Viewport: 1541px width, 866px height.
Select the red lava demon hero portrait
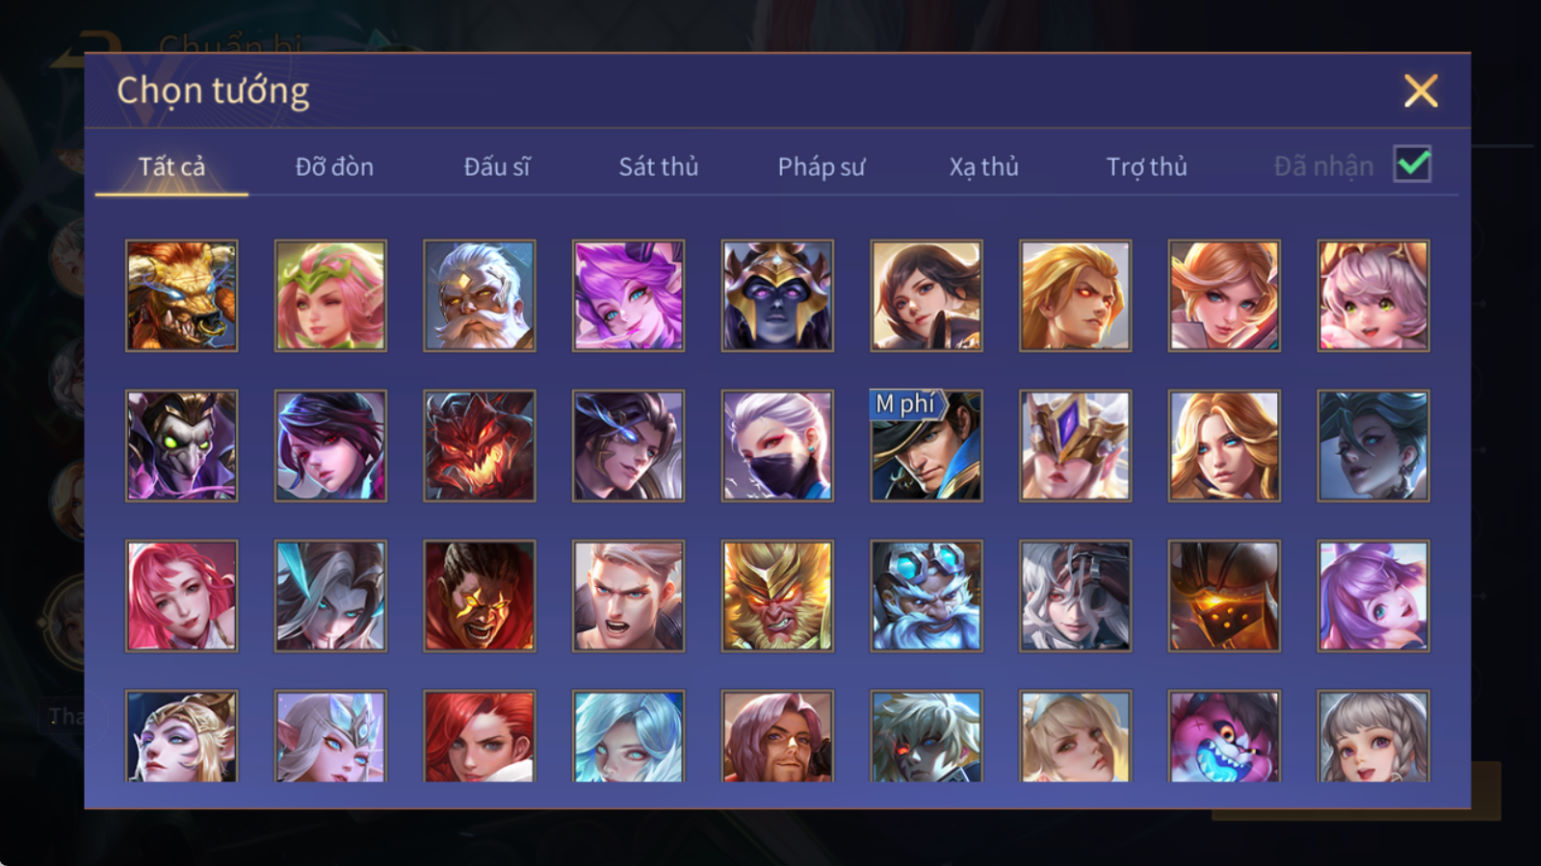pyautogui.click(x=479, y=445)
